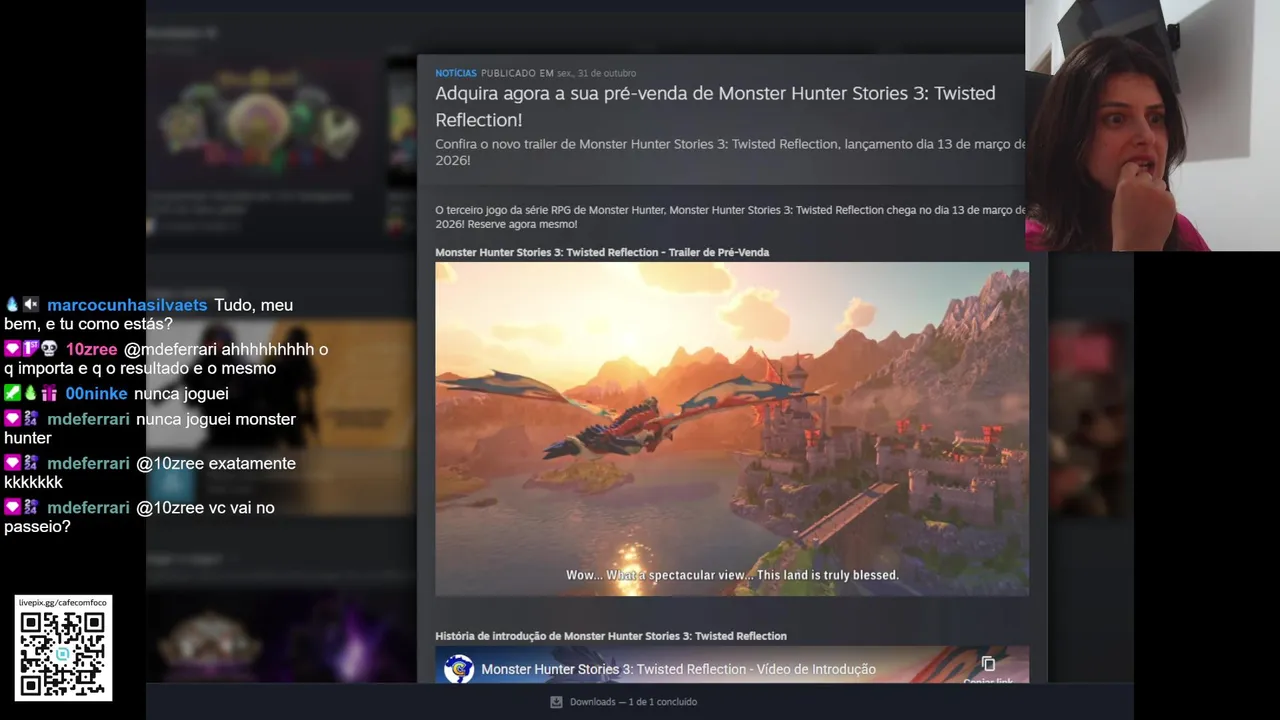Click the streamer webcam overlay

1152,125
